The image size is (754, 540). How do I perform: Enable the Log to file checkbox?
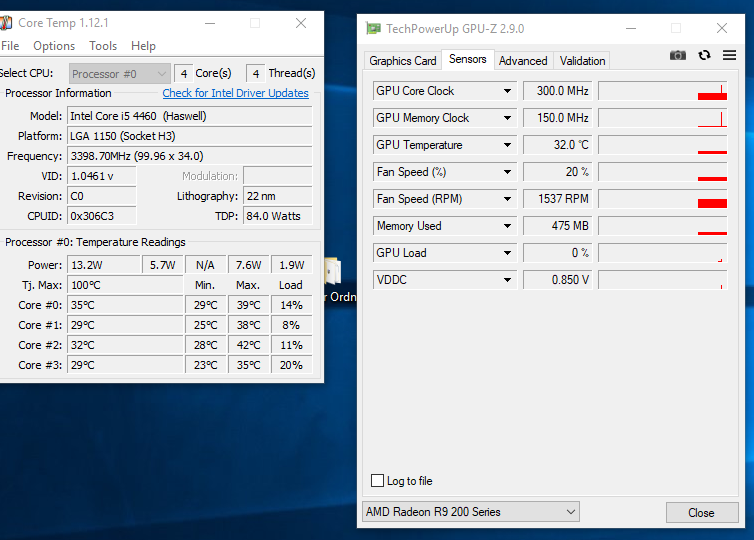(377, 480)
